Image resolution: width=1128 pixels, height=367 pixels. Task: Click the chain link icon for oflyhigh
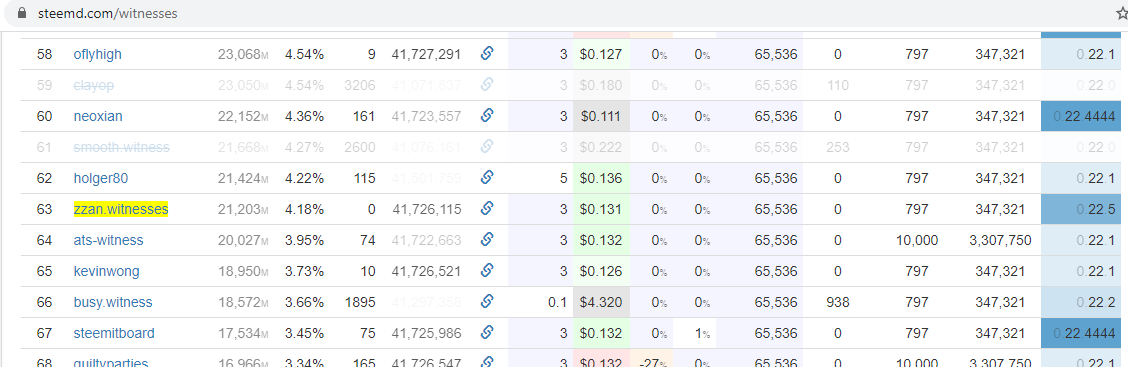pos(486,53)
